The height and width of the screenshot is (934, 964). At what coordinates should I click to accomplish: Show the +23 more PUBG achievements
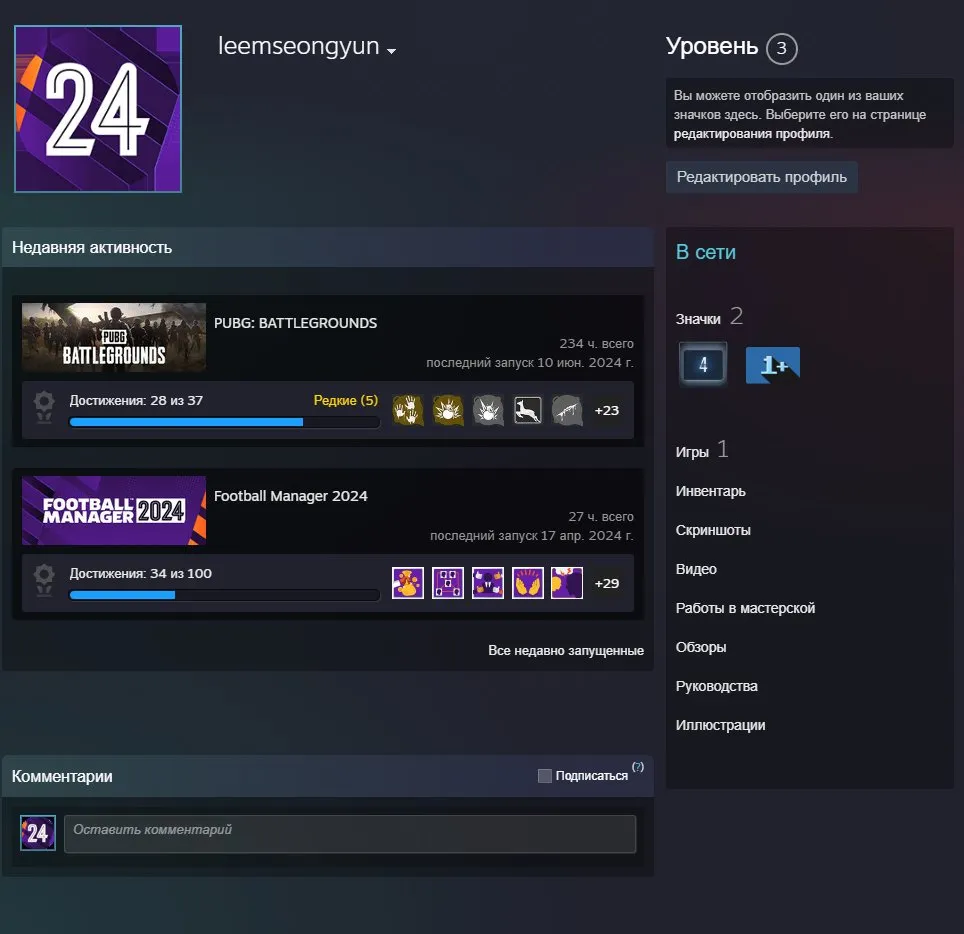pyautogui.click(x=607, y=411)
